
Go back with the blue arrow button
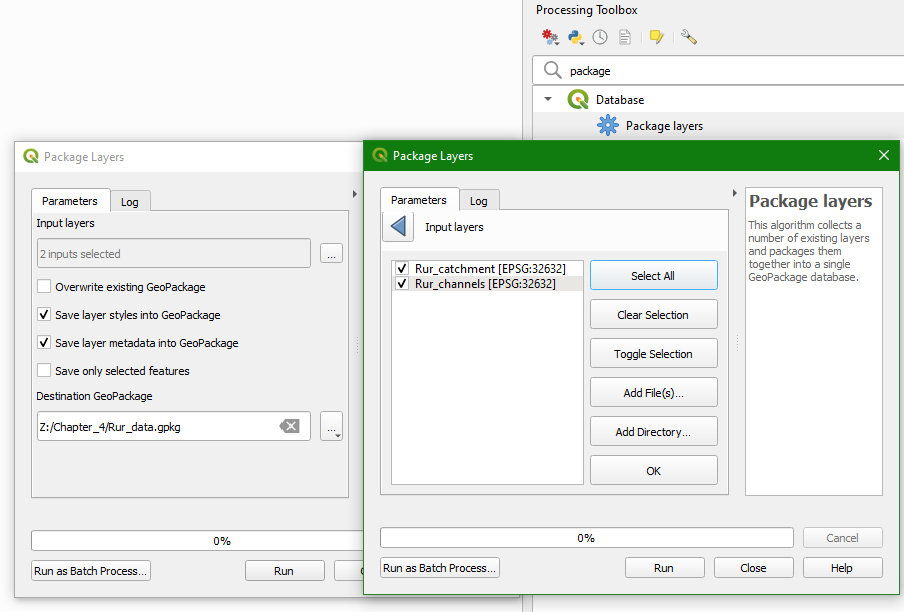(x=398, y=226)
